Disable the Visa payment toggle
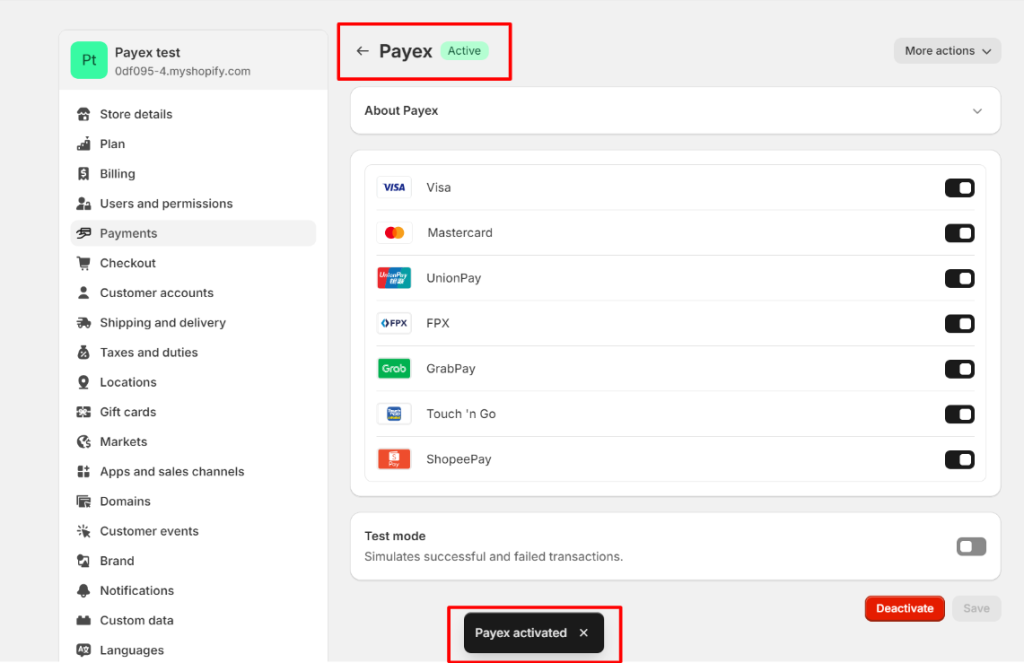Screen dimensions: 1024x663 point(959,187)
